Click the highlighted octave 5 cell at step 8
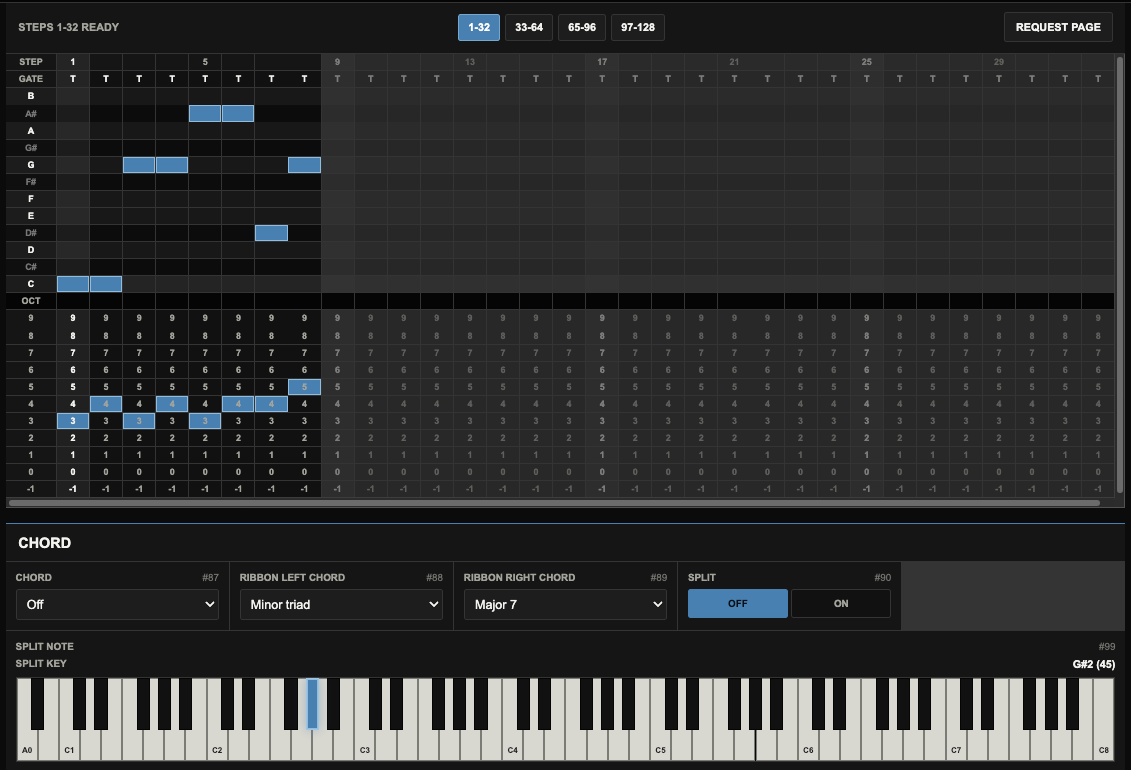Image resolution: width=1131 pixels, height=770 pixels. tap(304, 387)
